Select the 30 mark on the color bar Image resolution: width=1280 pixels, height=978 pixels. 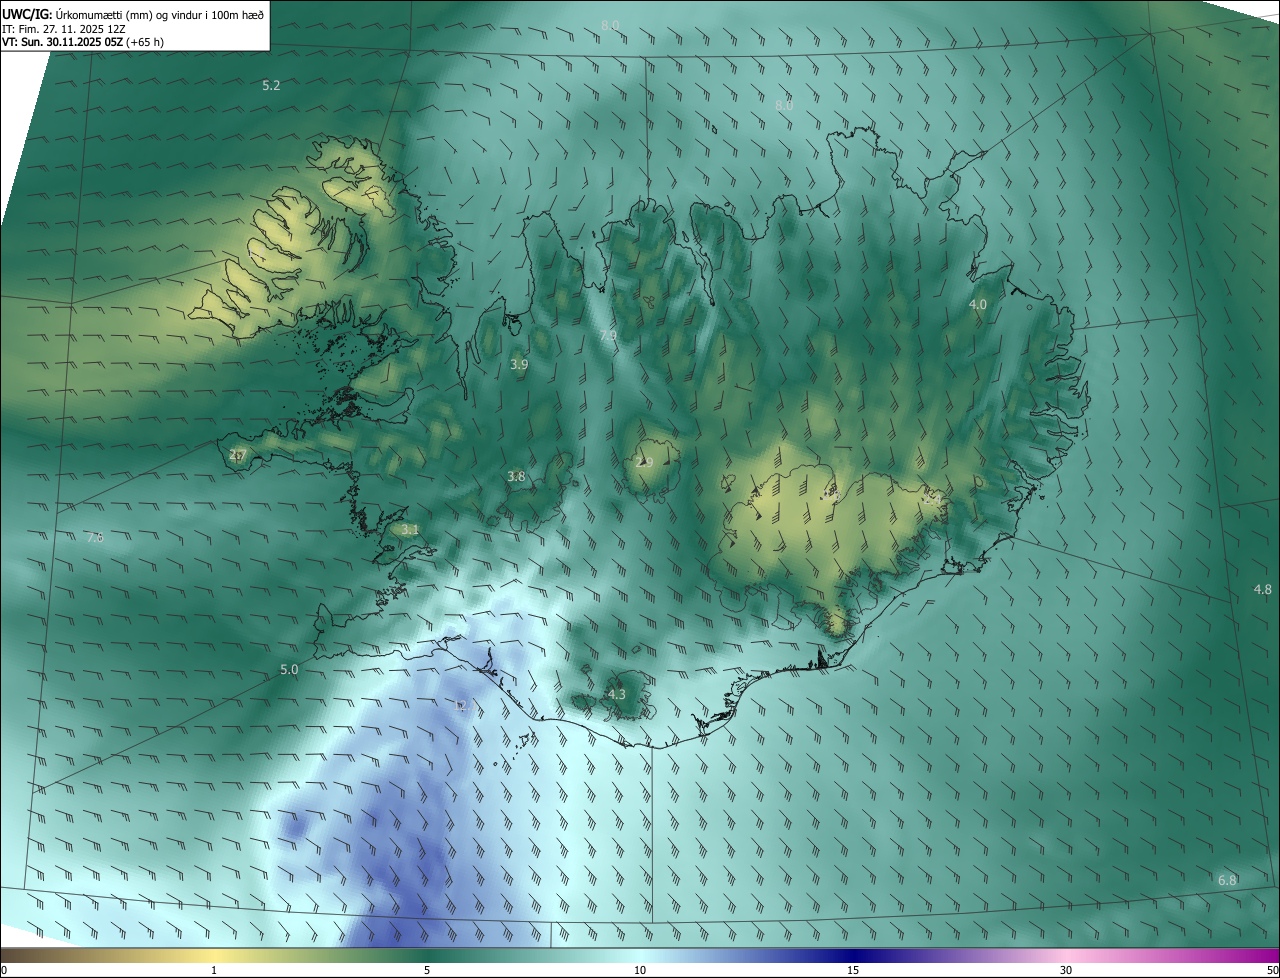tap(1066, 970)
